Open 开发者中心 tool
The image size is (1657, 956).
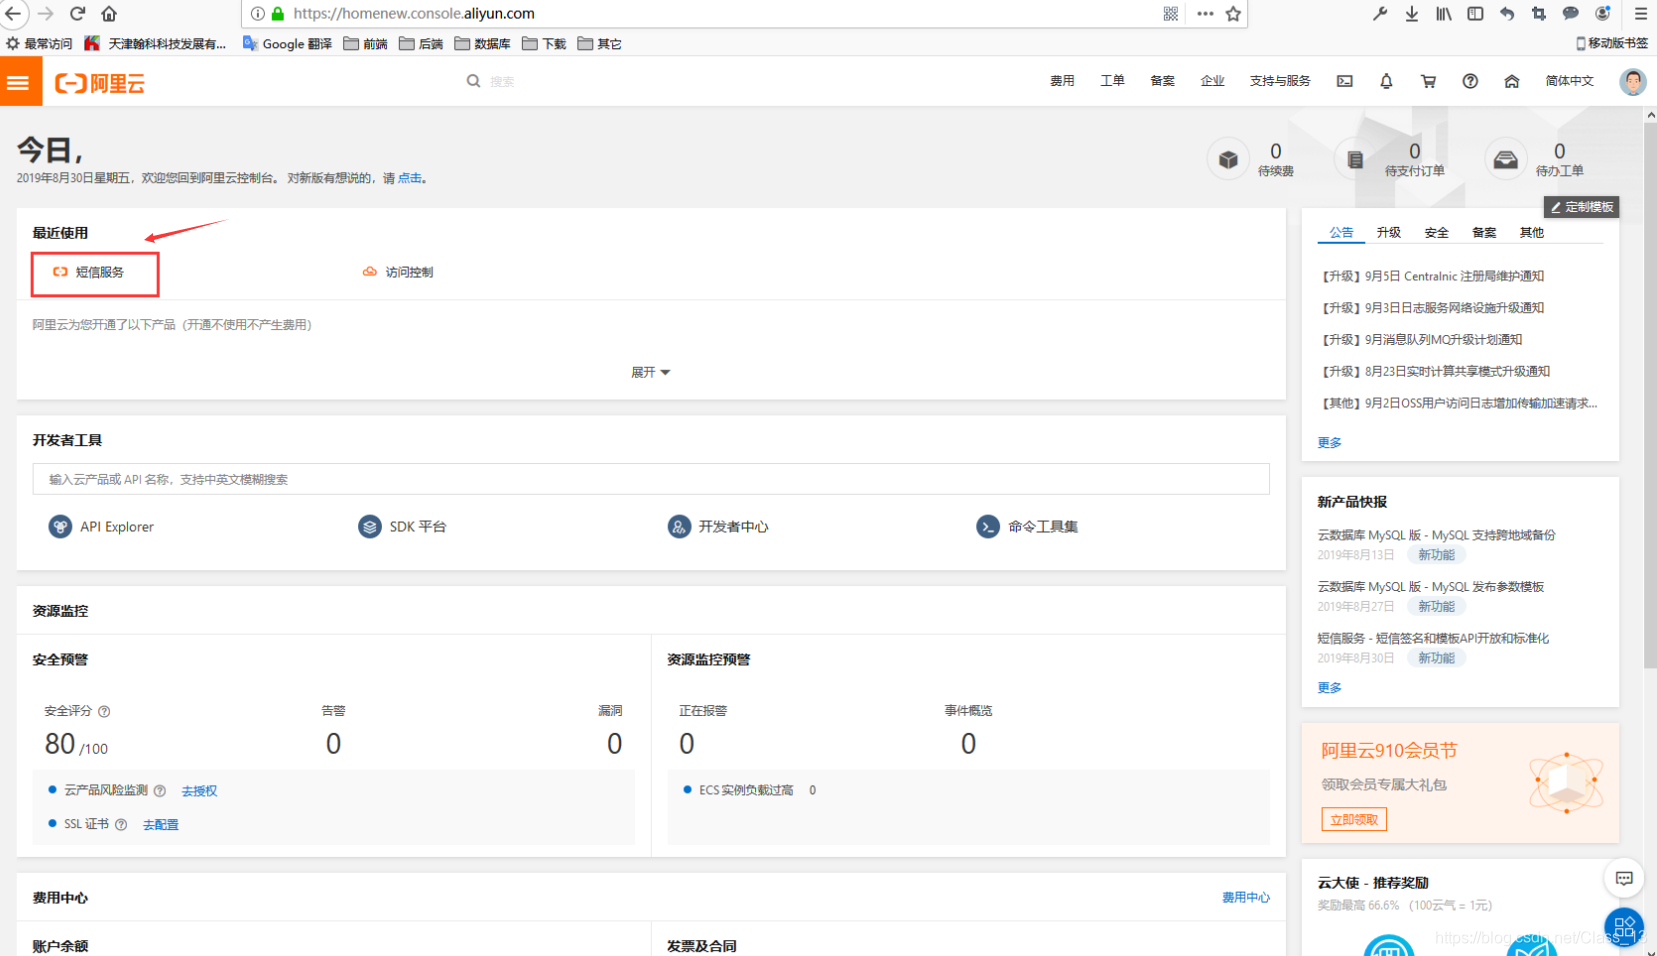[718, 526]
